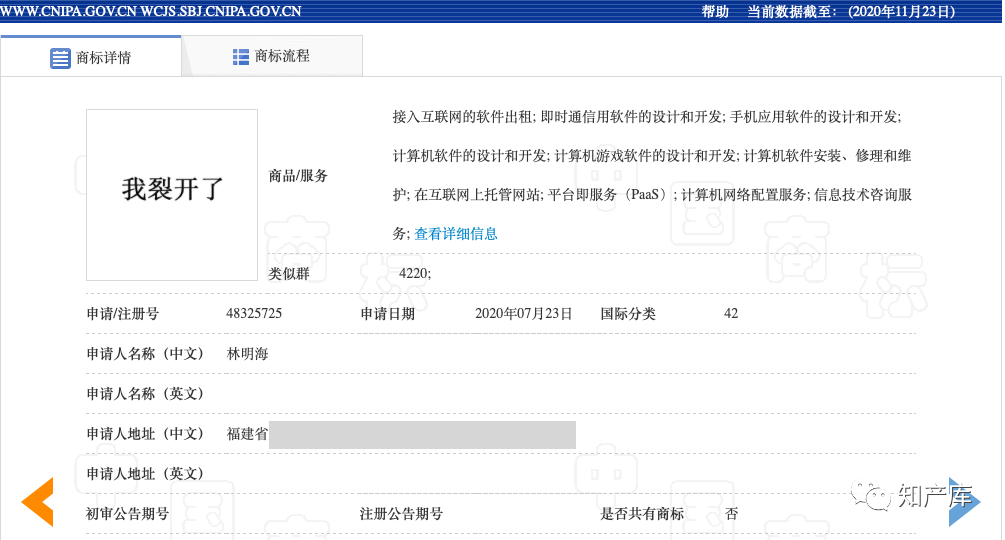Go to previous record with orange arrow
The image size is (1005, 540).
[38, 502]
